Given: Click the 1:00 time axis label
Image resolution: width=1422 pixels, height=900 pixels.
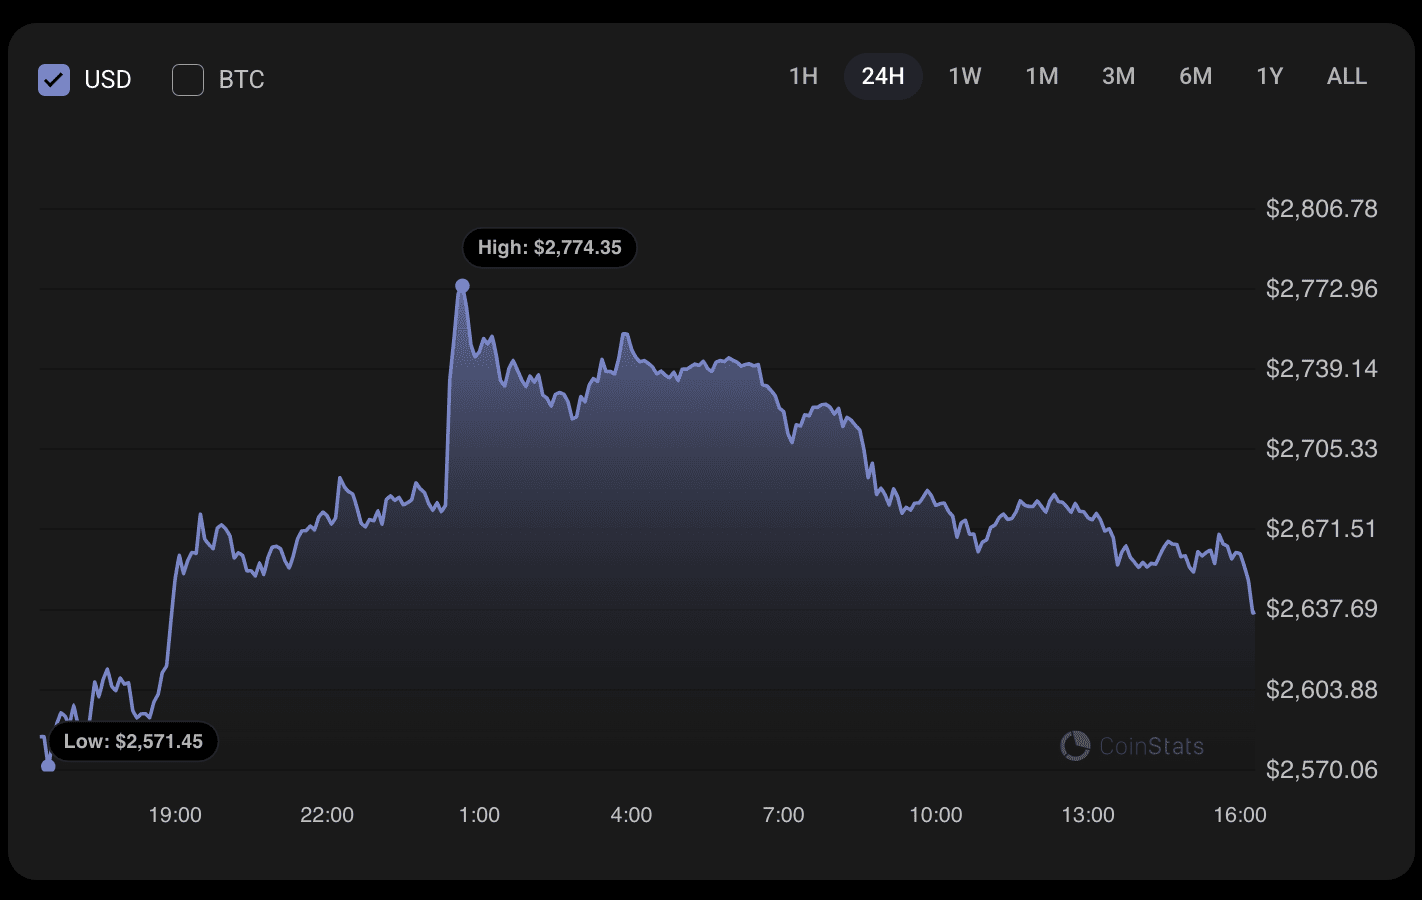Looking at the screenshot, I should pos(479,815).
